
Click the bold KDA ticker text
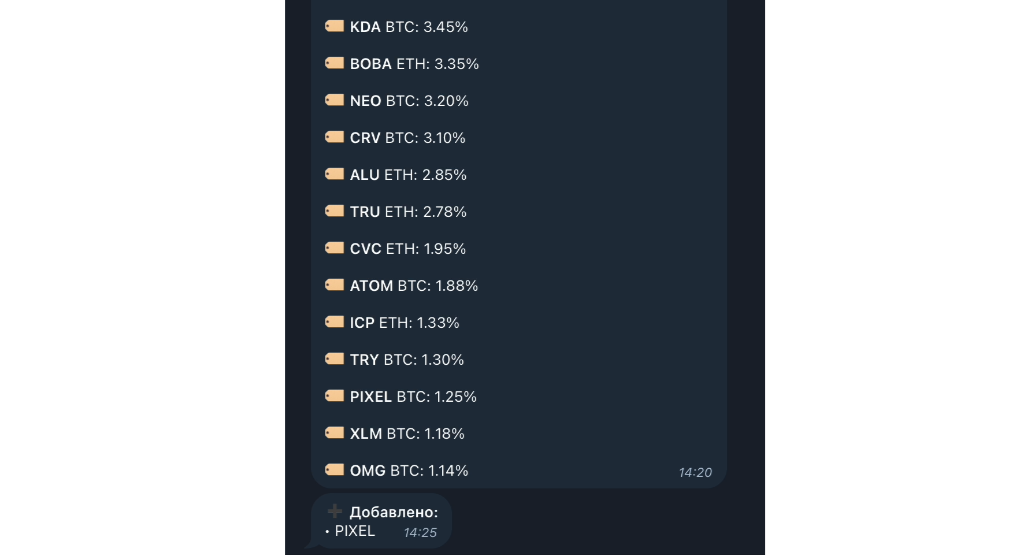pyautogui.click(x=365, y=27)
